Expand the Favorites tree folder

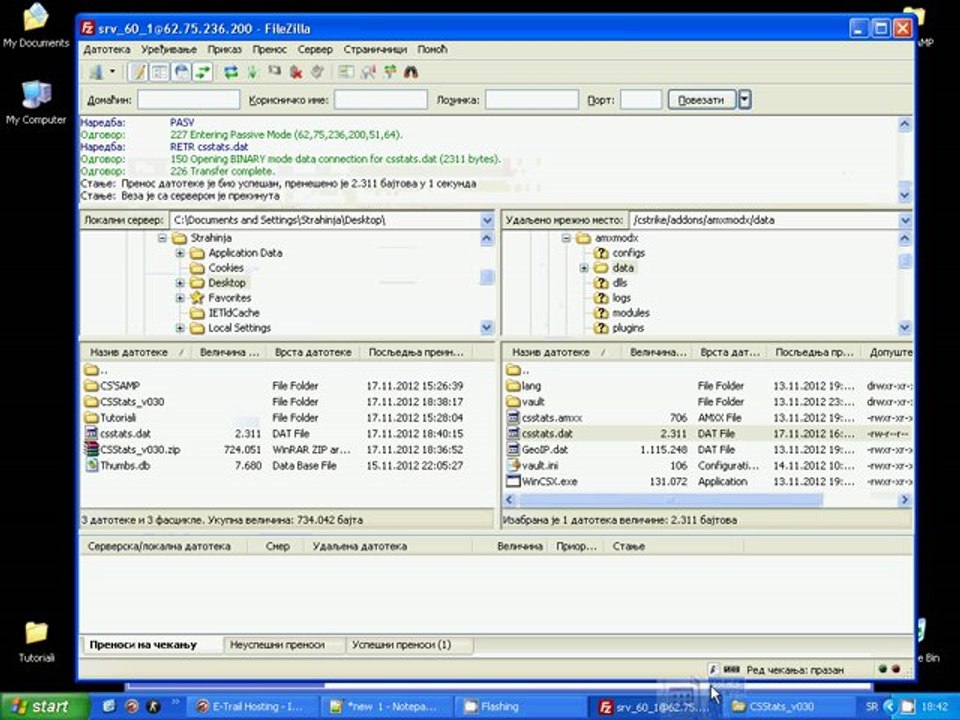(180, 298)
